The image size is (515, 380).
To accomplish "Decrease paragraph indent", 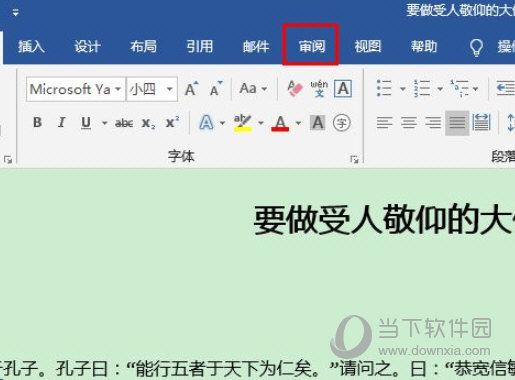I will click(505, 88).
